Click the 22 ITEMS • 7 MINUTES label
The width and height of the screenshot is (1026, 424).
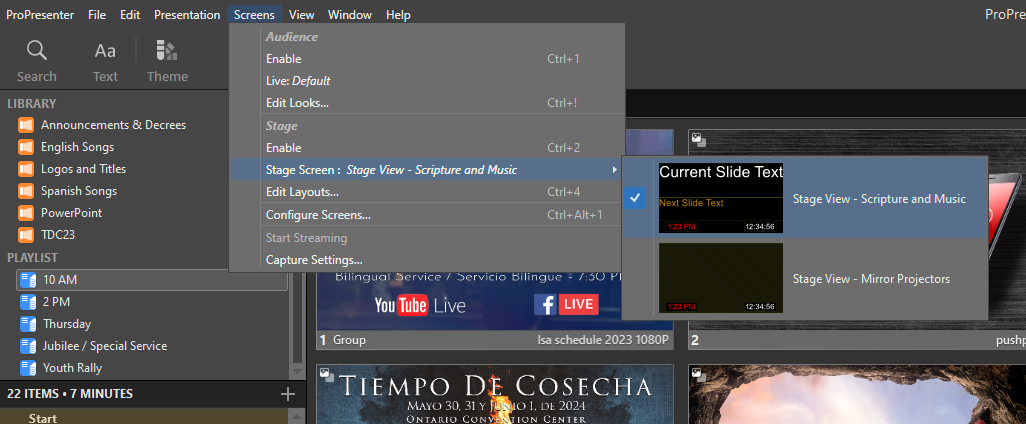point(69,394)
